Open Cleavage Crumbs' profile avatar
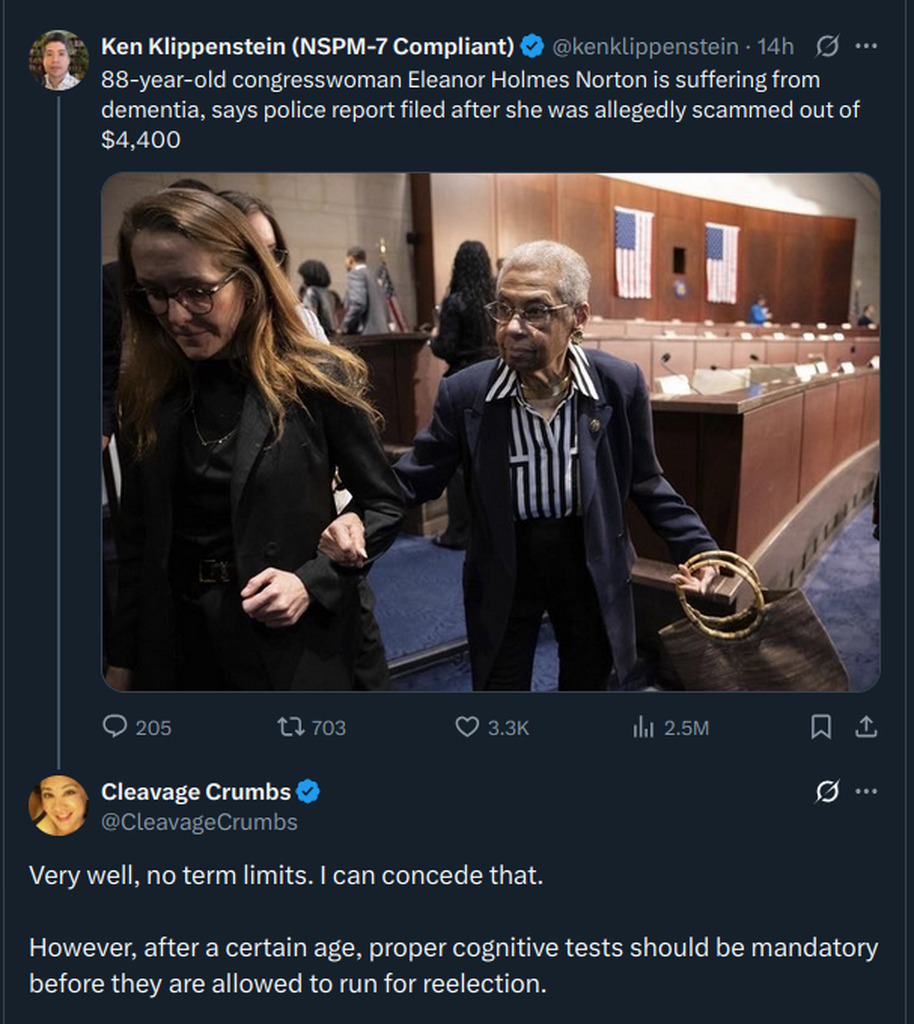Screen dimensions: 914x1024 [x=58, y=805]
